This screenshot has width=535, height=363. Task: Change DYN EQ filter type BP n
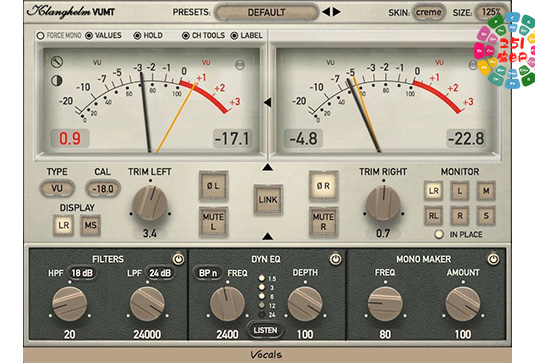(x=208, y=273)
